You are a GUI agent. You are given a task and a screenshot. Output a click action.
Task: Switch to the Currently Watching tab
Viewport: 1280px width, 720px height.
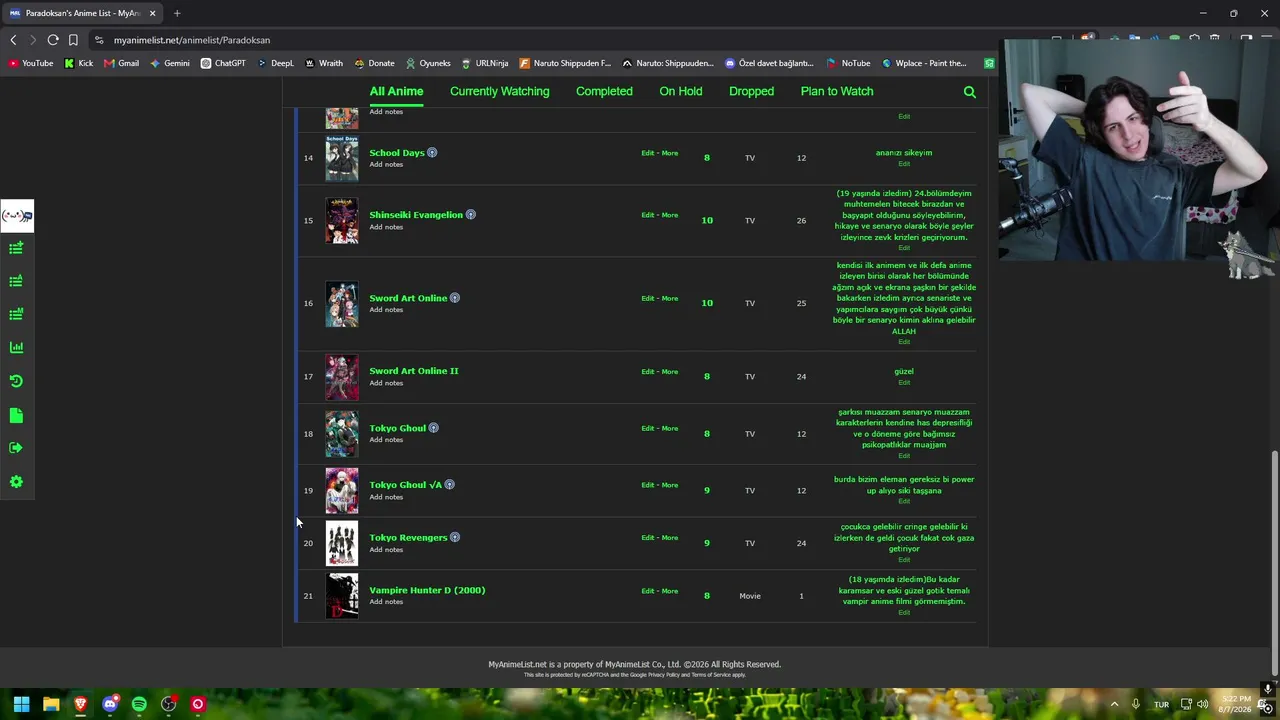coord(499,91)
